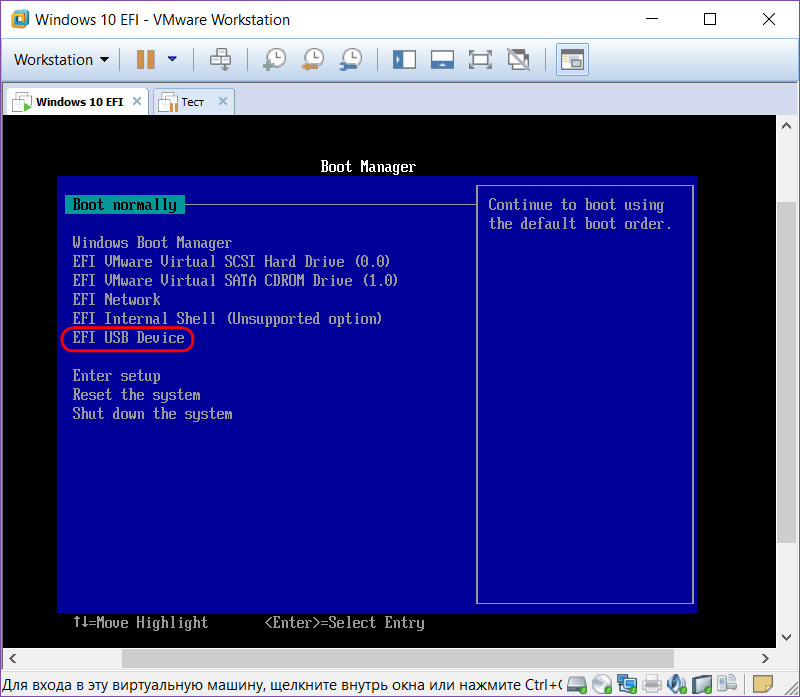This screenshot has height=697, width=800.
Task: Choose Enter setup option
Action: pyautogui.click(x=116, y=376)
